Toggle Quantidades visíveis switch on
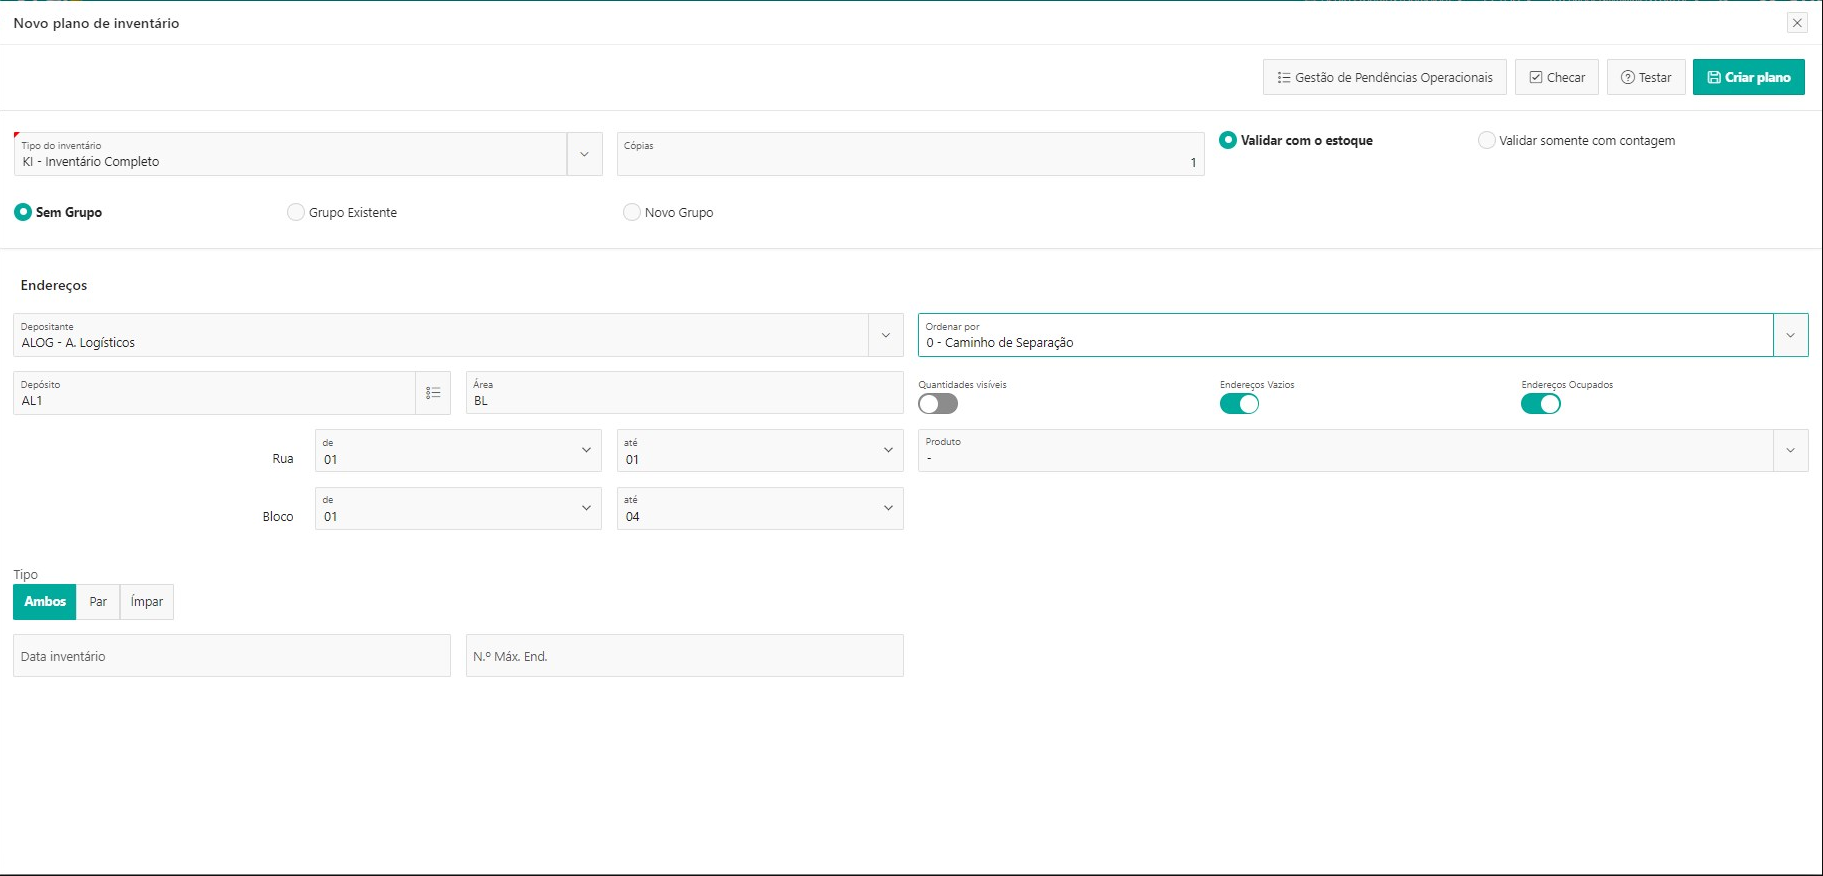This screenshot has width=1823, height=876. tap(938, 404)
